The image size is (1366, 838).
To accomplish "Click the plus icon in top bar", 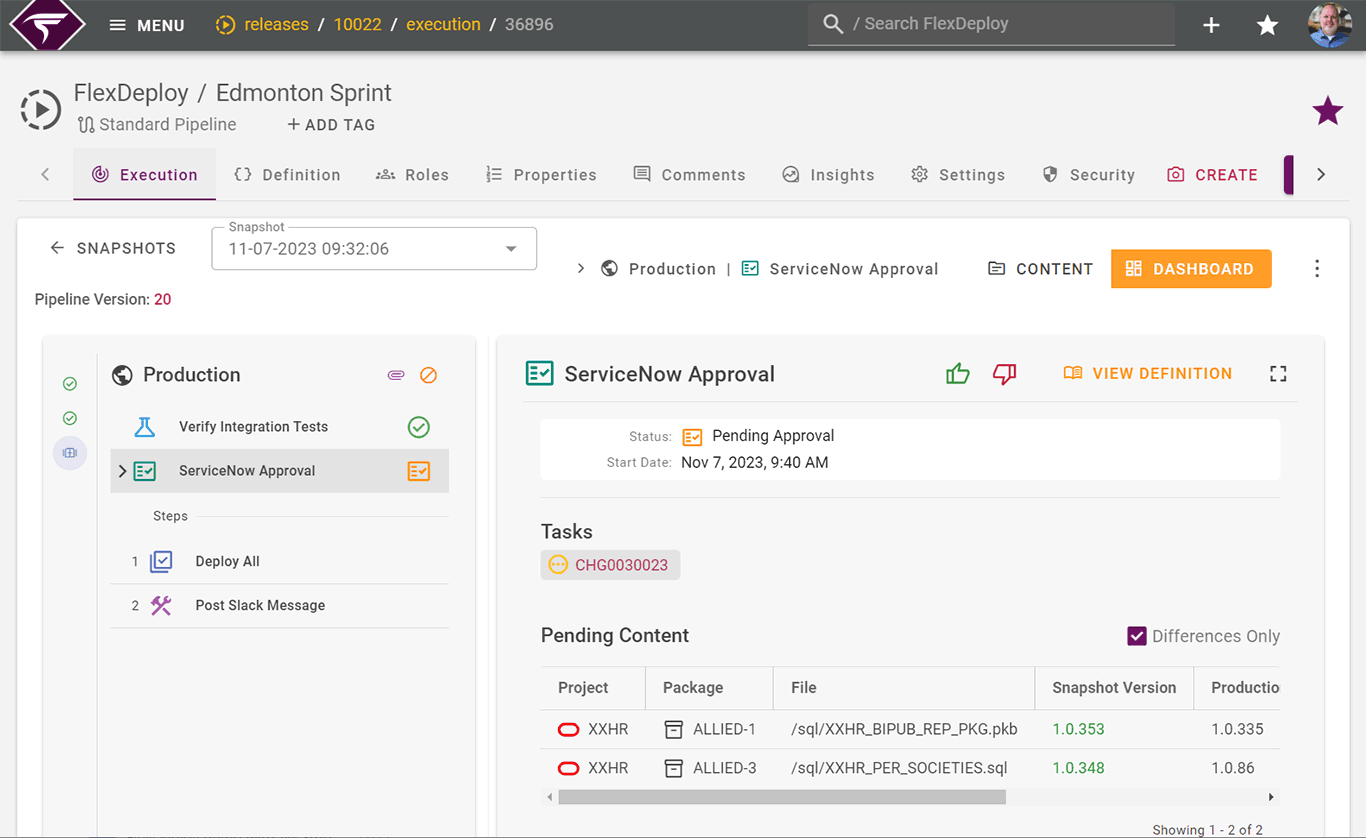I will (x=1211, y=25).
